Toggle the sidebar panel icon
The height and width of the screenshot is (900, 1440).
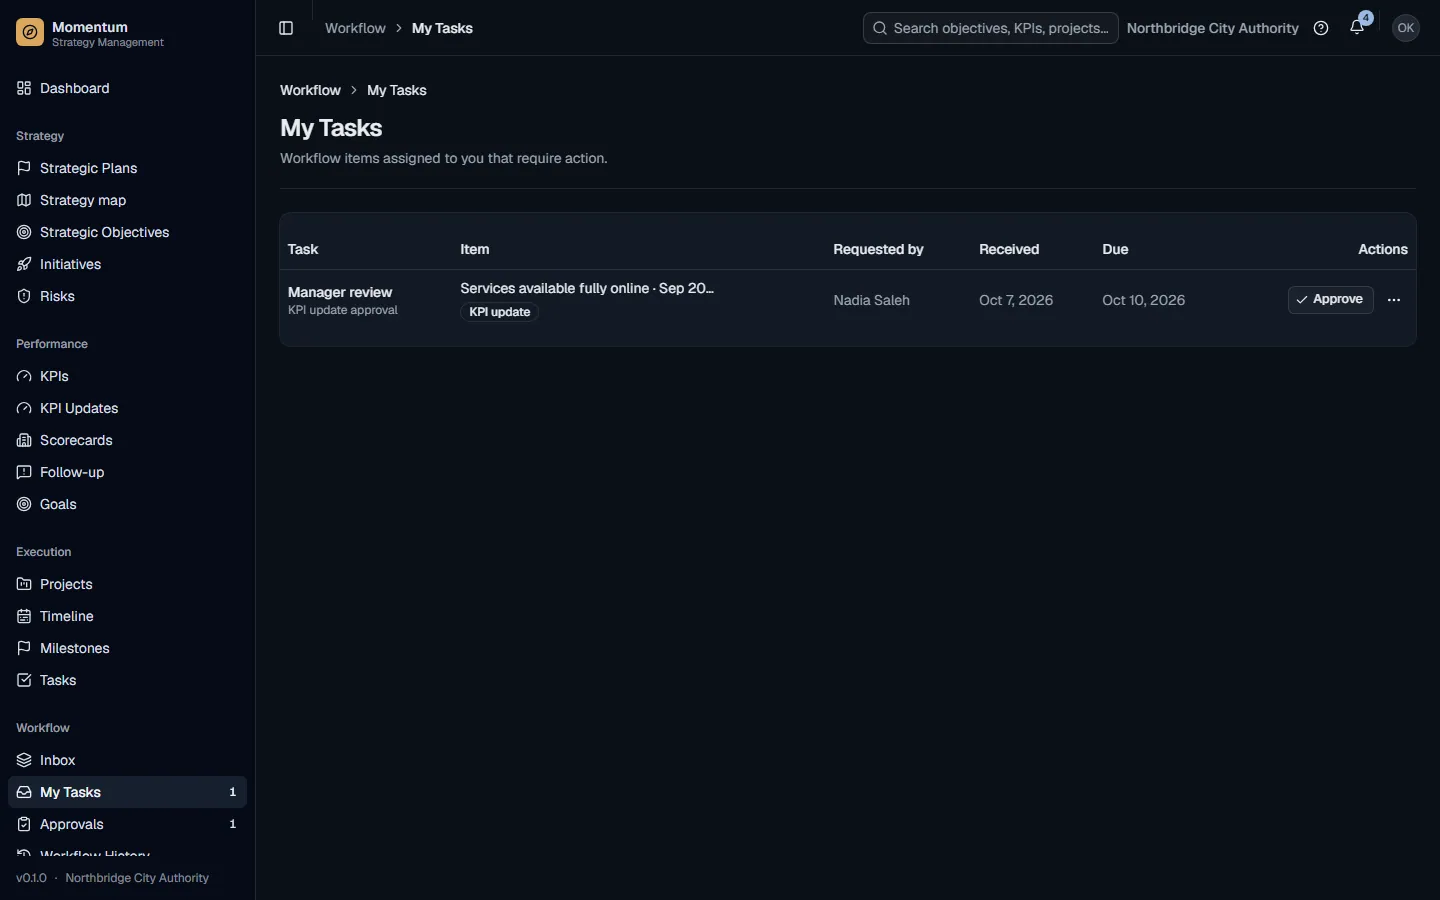pyautogui.click(x=286, y=28)
